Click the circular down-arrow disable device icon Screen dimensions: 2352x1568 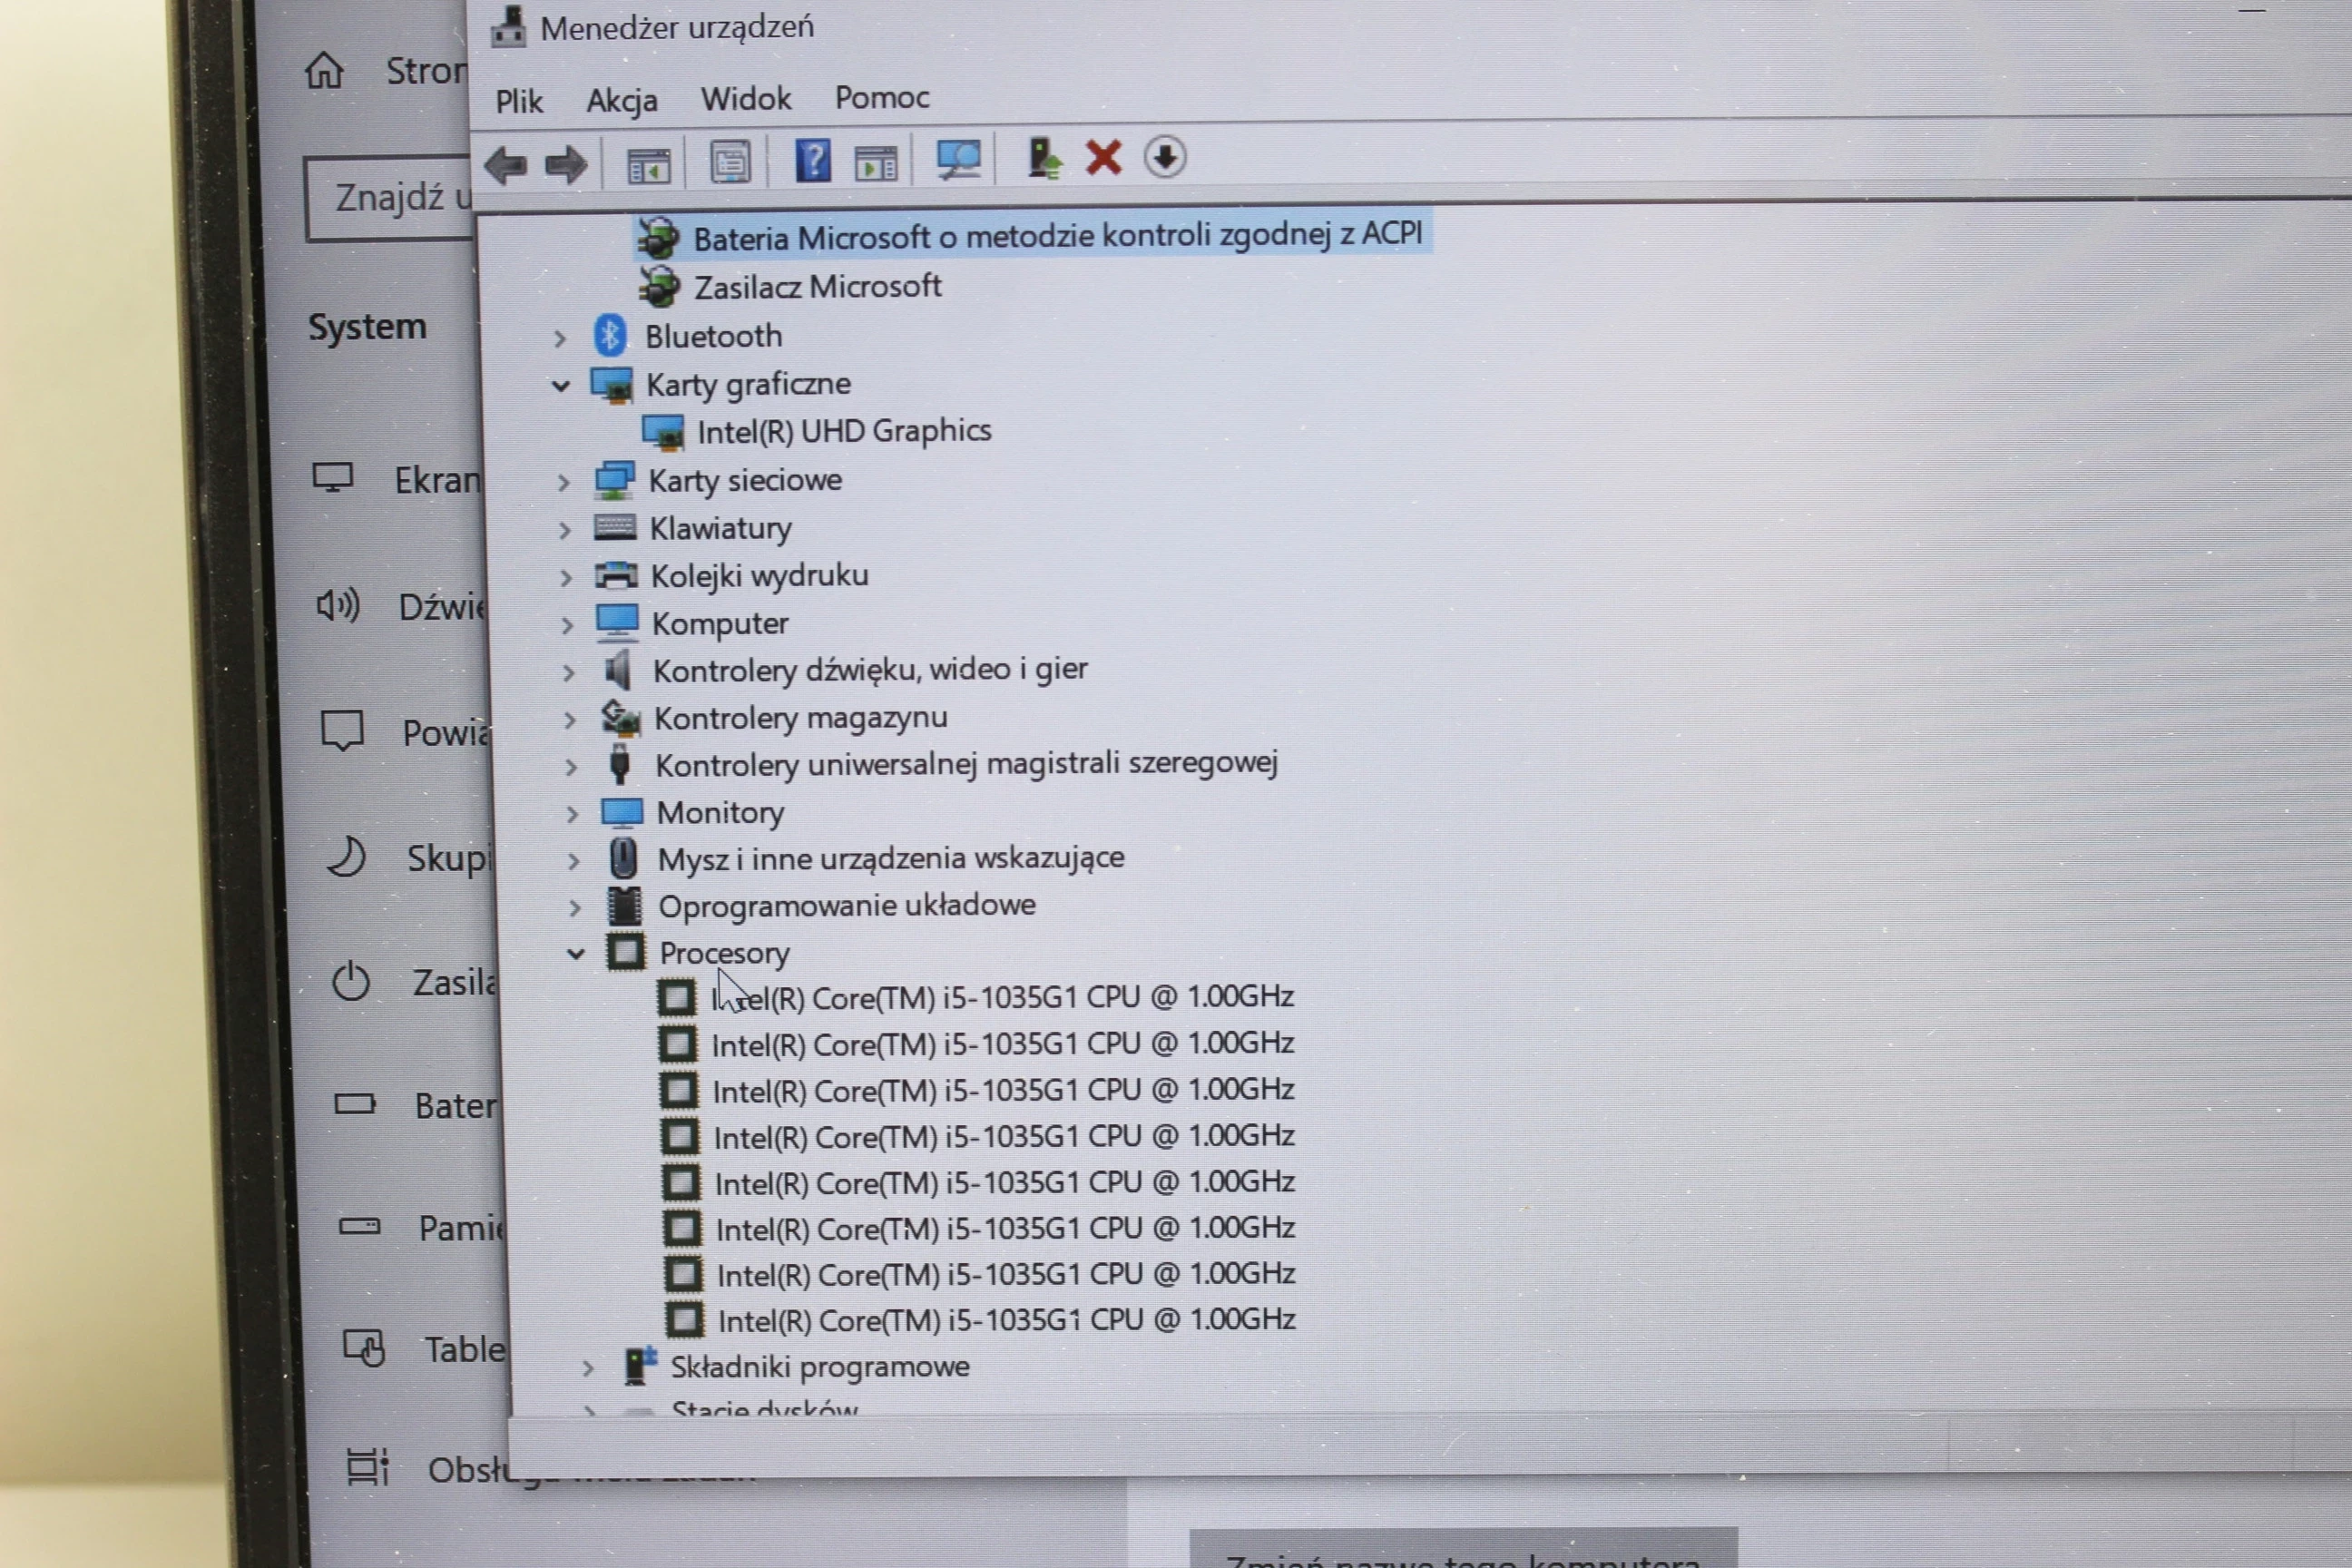point(1165,157)
